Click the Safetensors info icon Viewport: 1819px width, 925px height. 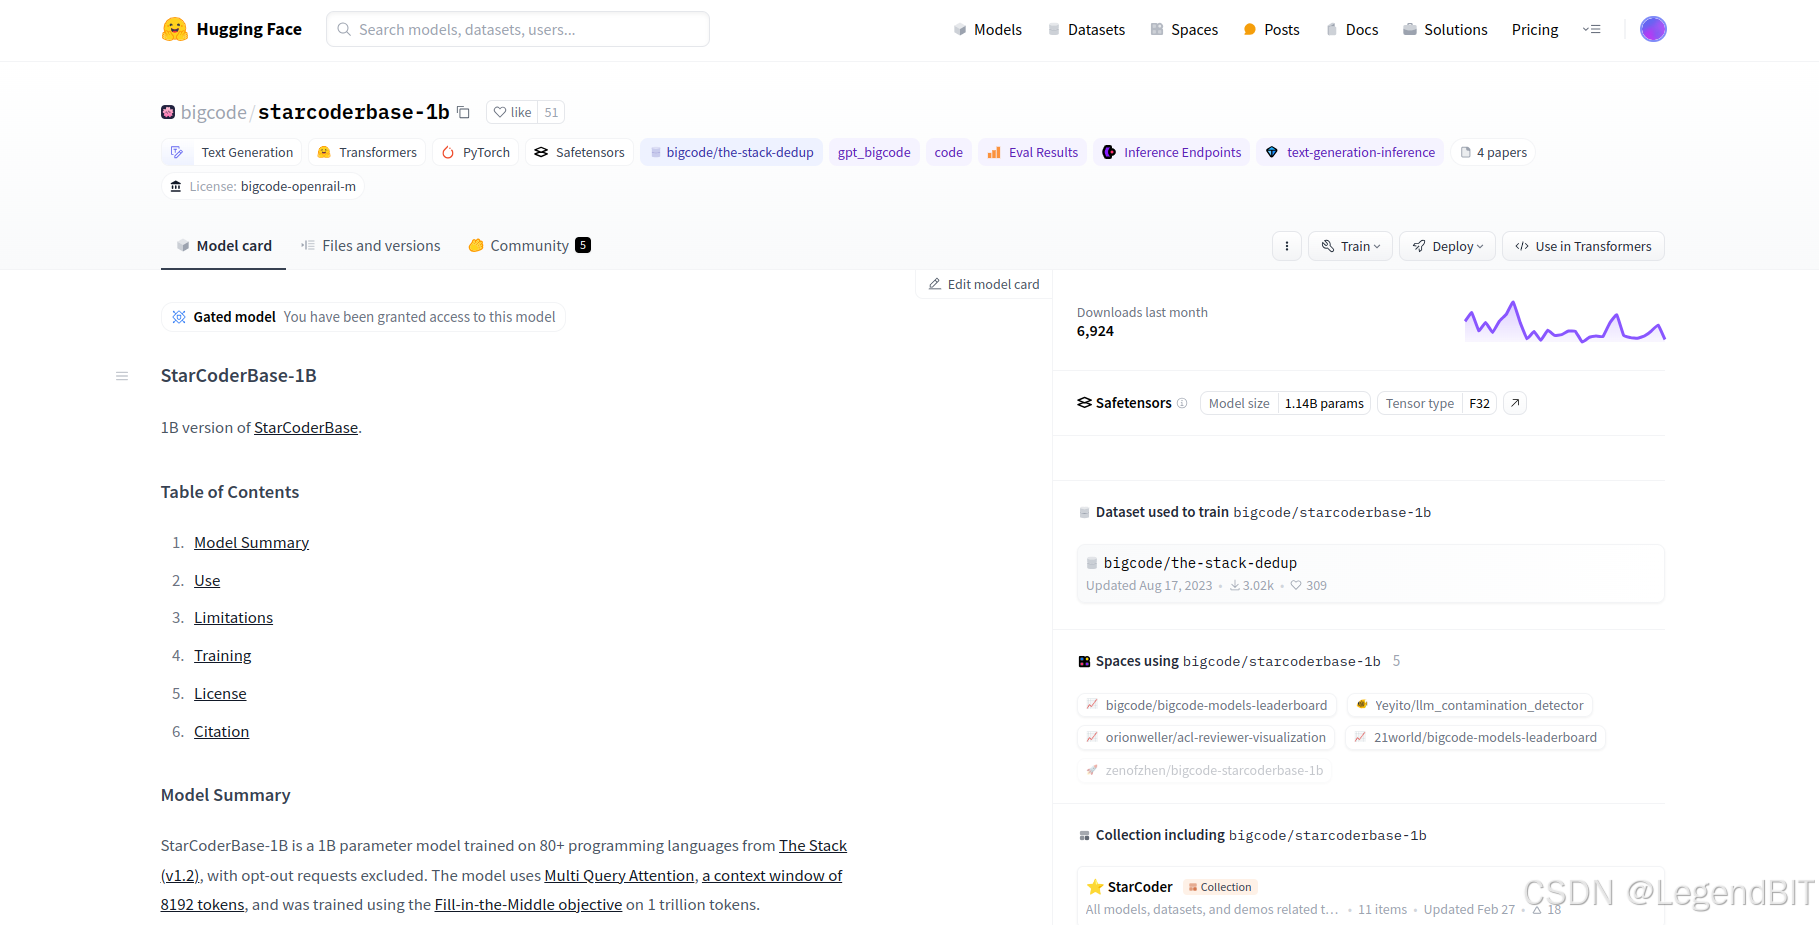click(1182, 403)
